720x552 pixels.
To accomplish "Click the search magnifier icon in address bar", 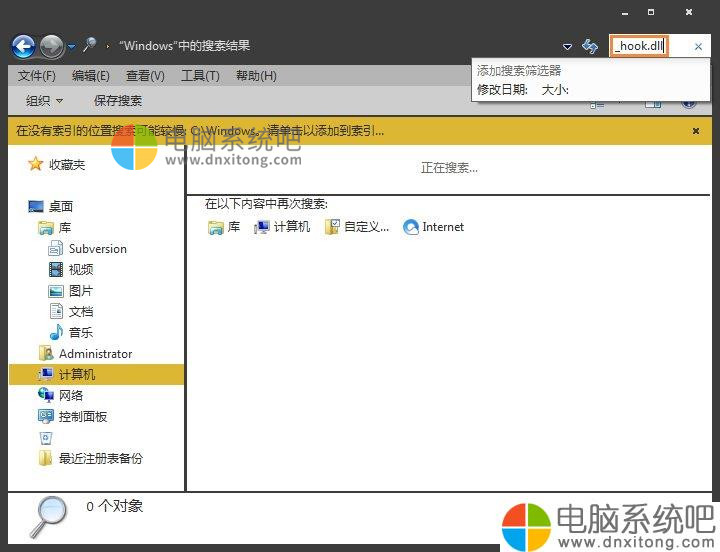I will (90, 45).
